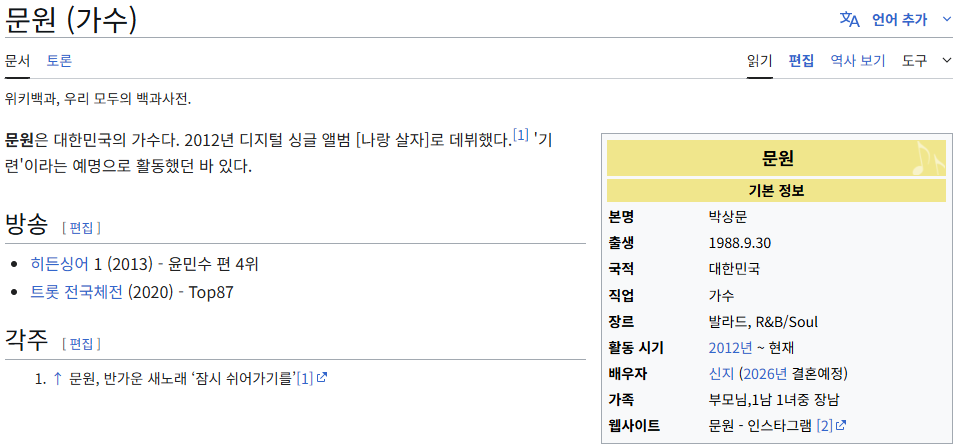Switch to the 토론 tab
This screenshot has height=448, width=961.
click(59, 61)
